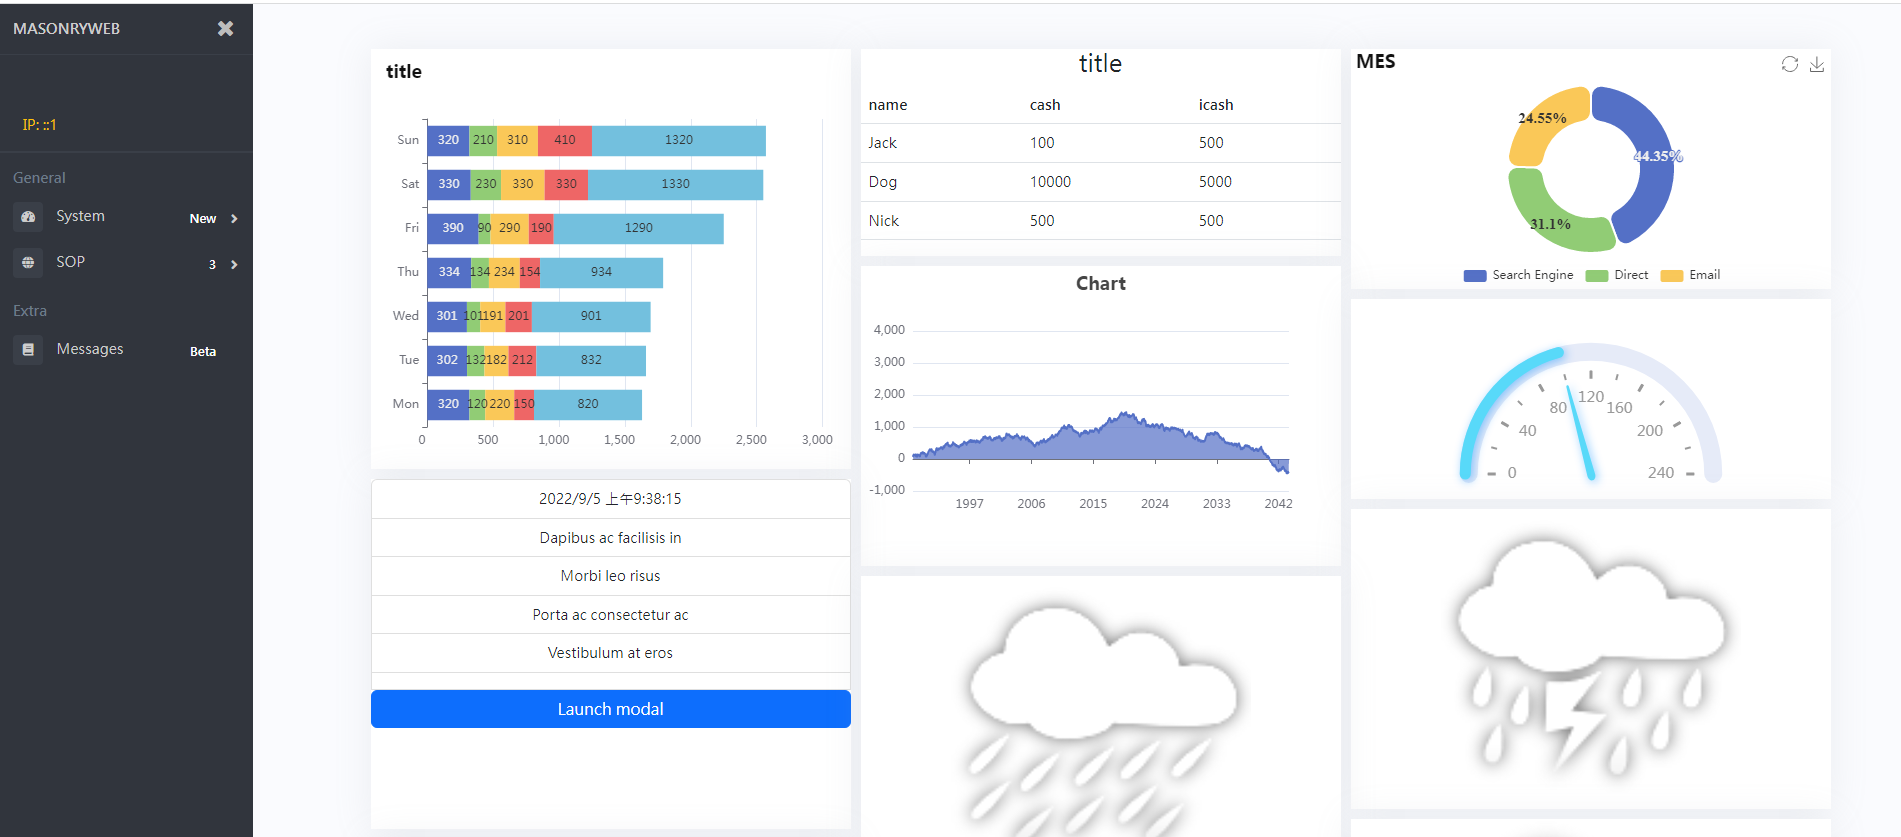Download MES chart as image
Image resolution: width=1901 pixels, height=837 pixels.
tap(1817, 64)
